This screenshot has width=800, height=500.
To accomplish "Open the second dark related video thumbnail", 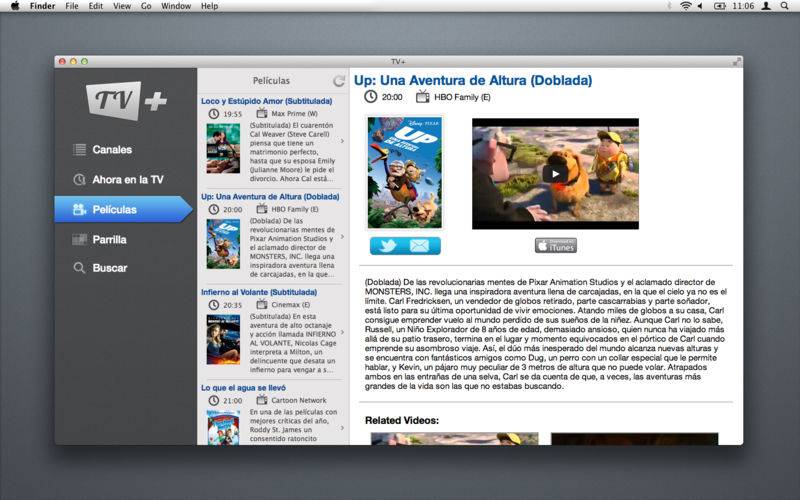I will click(x=634, y=439).
